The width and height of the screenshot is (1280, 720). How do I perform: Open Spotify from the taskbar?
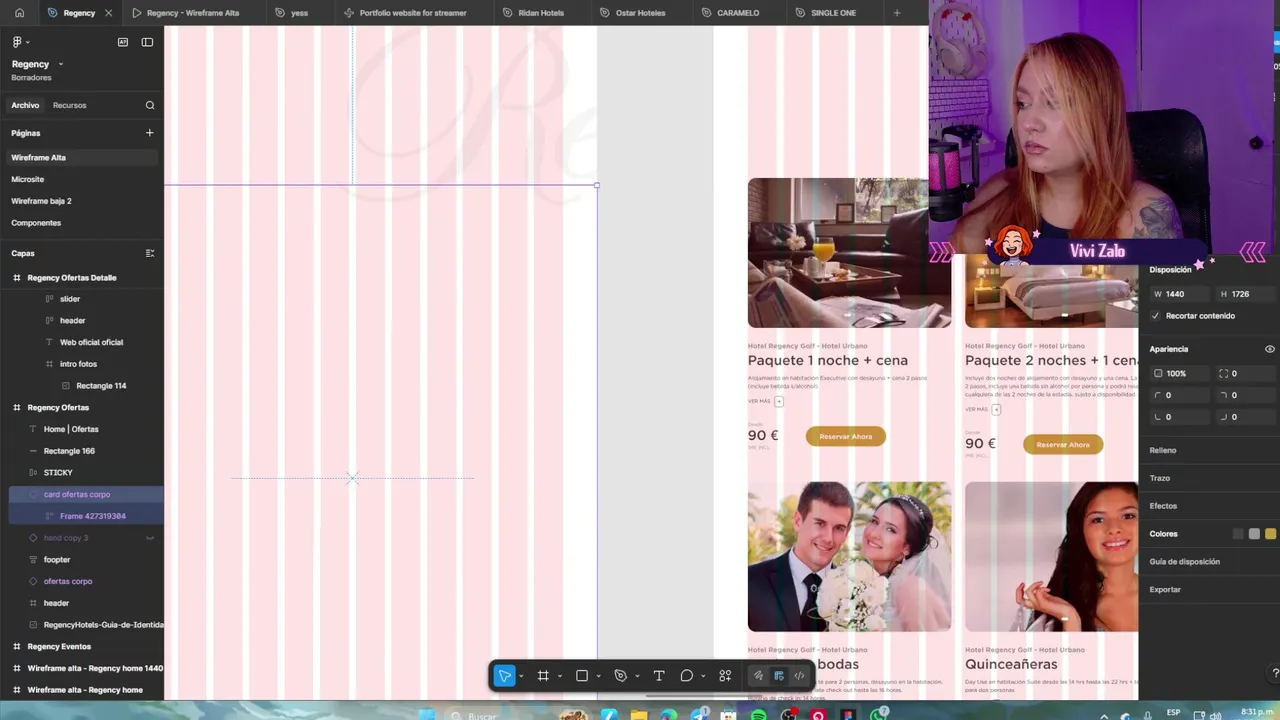[759, 714]
